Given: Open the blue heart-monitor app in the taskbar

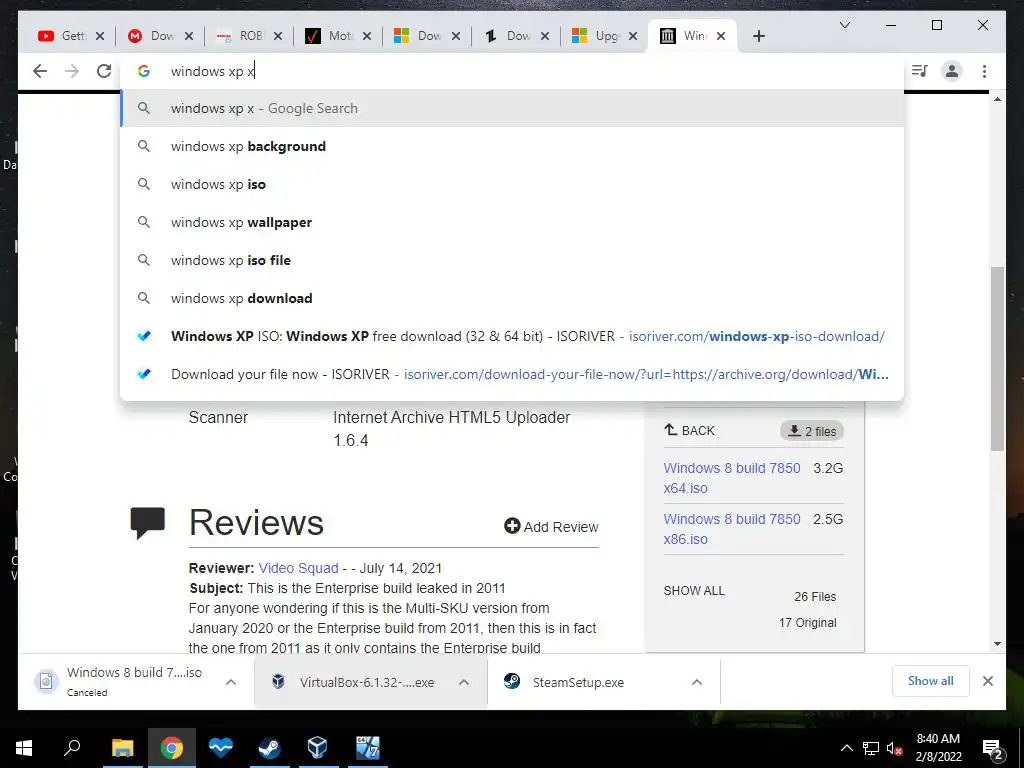Looking at the screenshot, I should coord(221,748).
